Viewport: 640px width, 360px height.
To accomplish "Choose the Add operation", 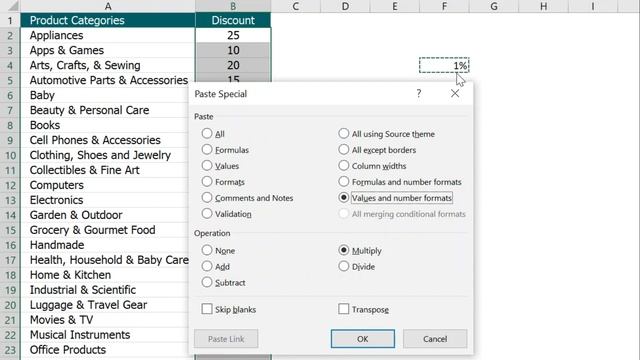I will click(x=216, y=266).
